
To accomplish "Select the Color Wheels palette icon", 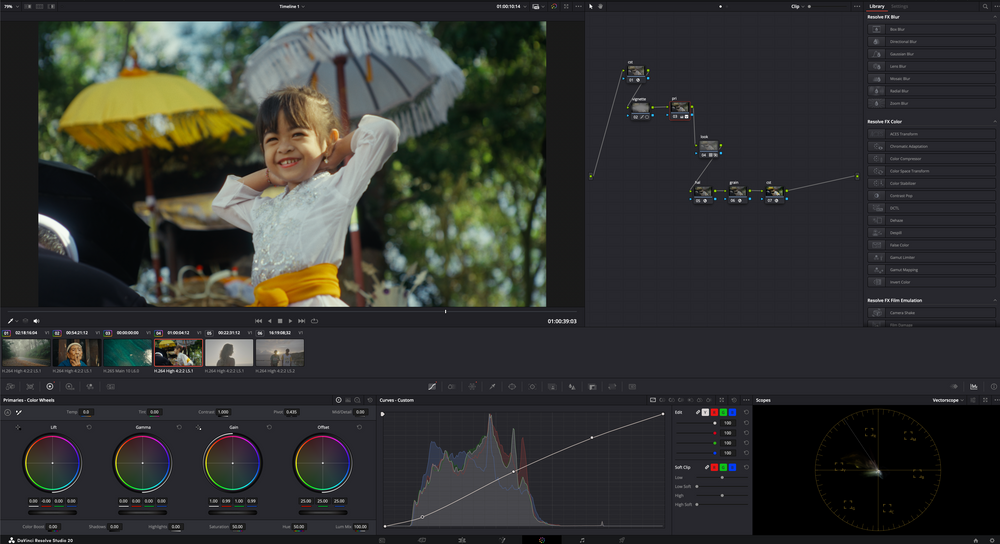I will point(50,386).
